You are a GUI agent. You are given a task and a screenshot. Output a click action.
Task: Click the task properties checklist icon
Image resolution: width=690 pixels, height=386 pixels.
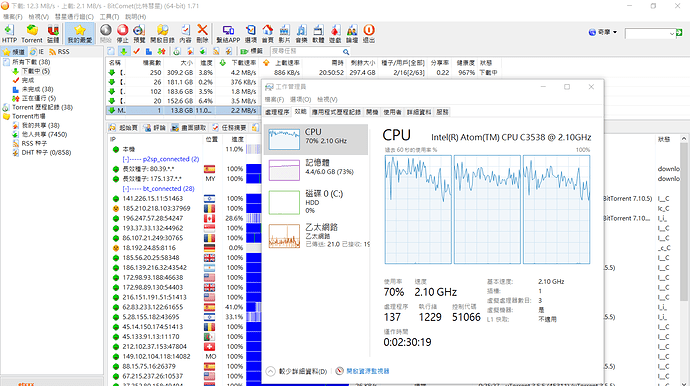coord(186,34)
